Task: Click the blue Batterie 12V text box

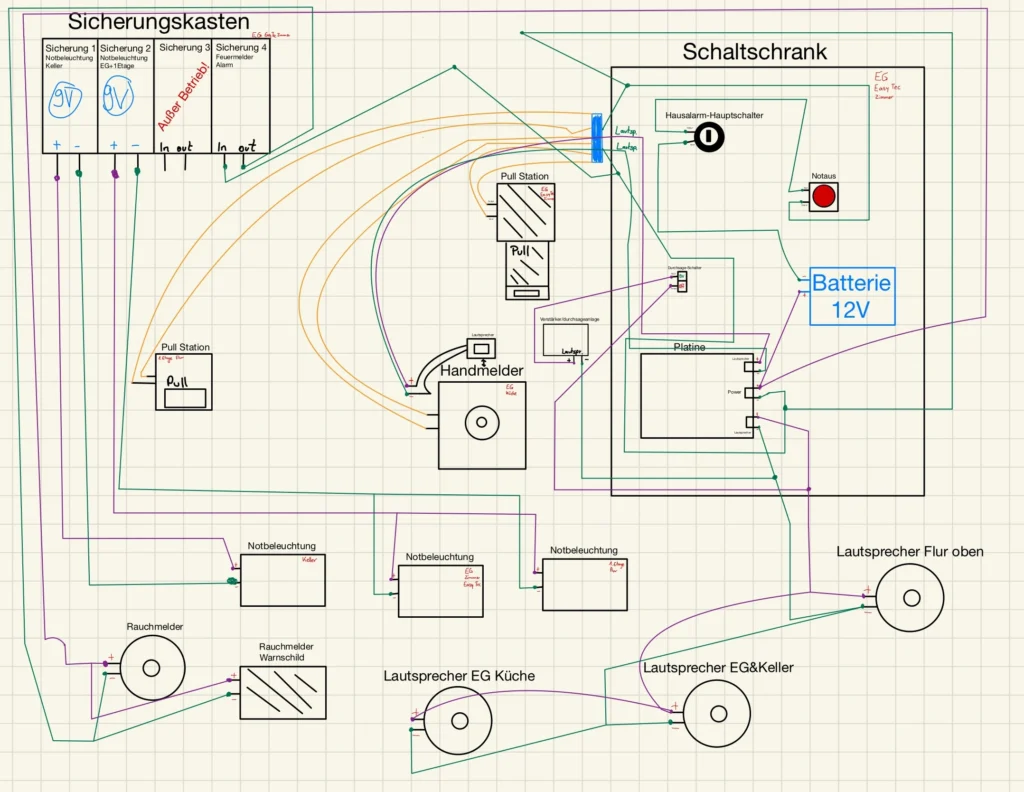Action: 852,297
